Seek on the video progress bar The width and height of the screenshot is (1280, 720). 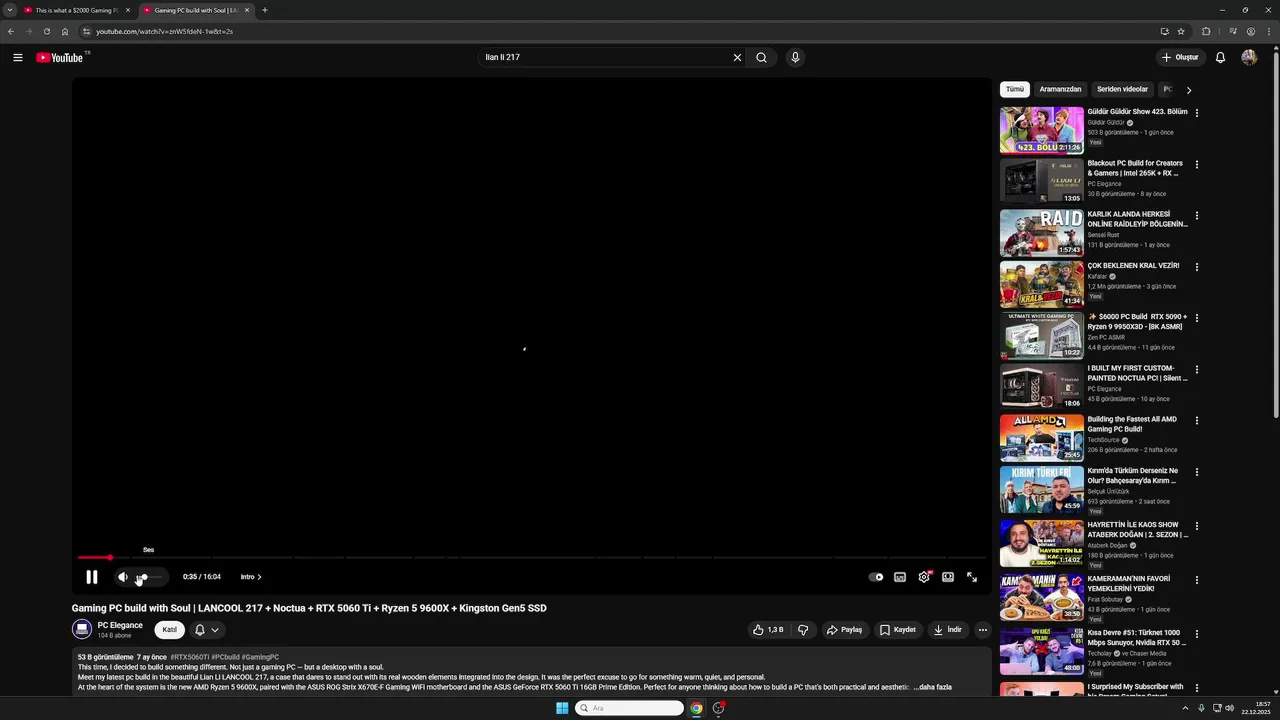[x=532, y=557]
